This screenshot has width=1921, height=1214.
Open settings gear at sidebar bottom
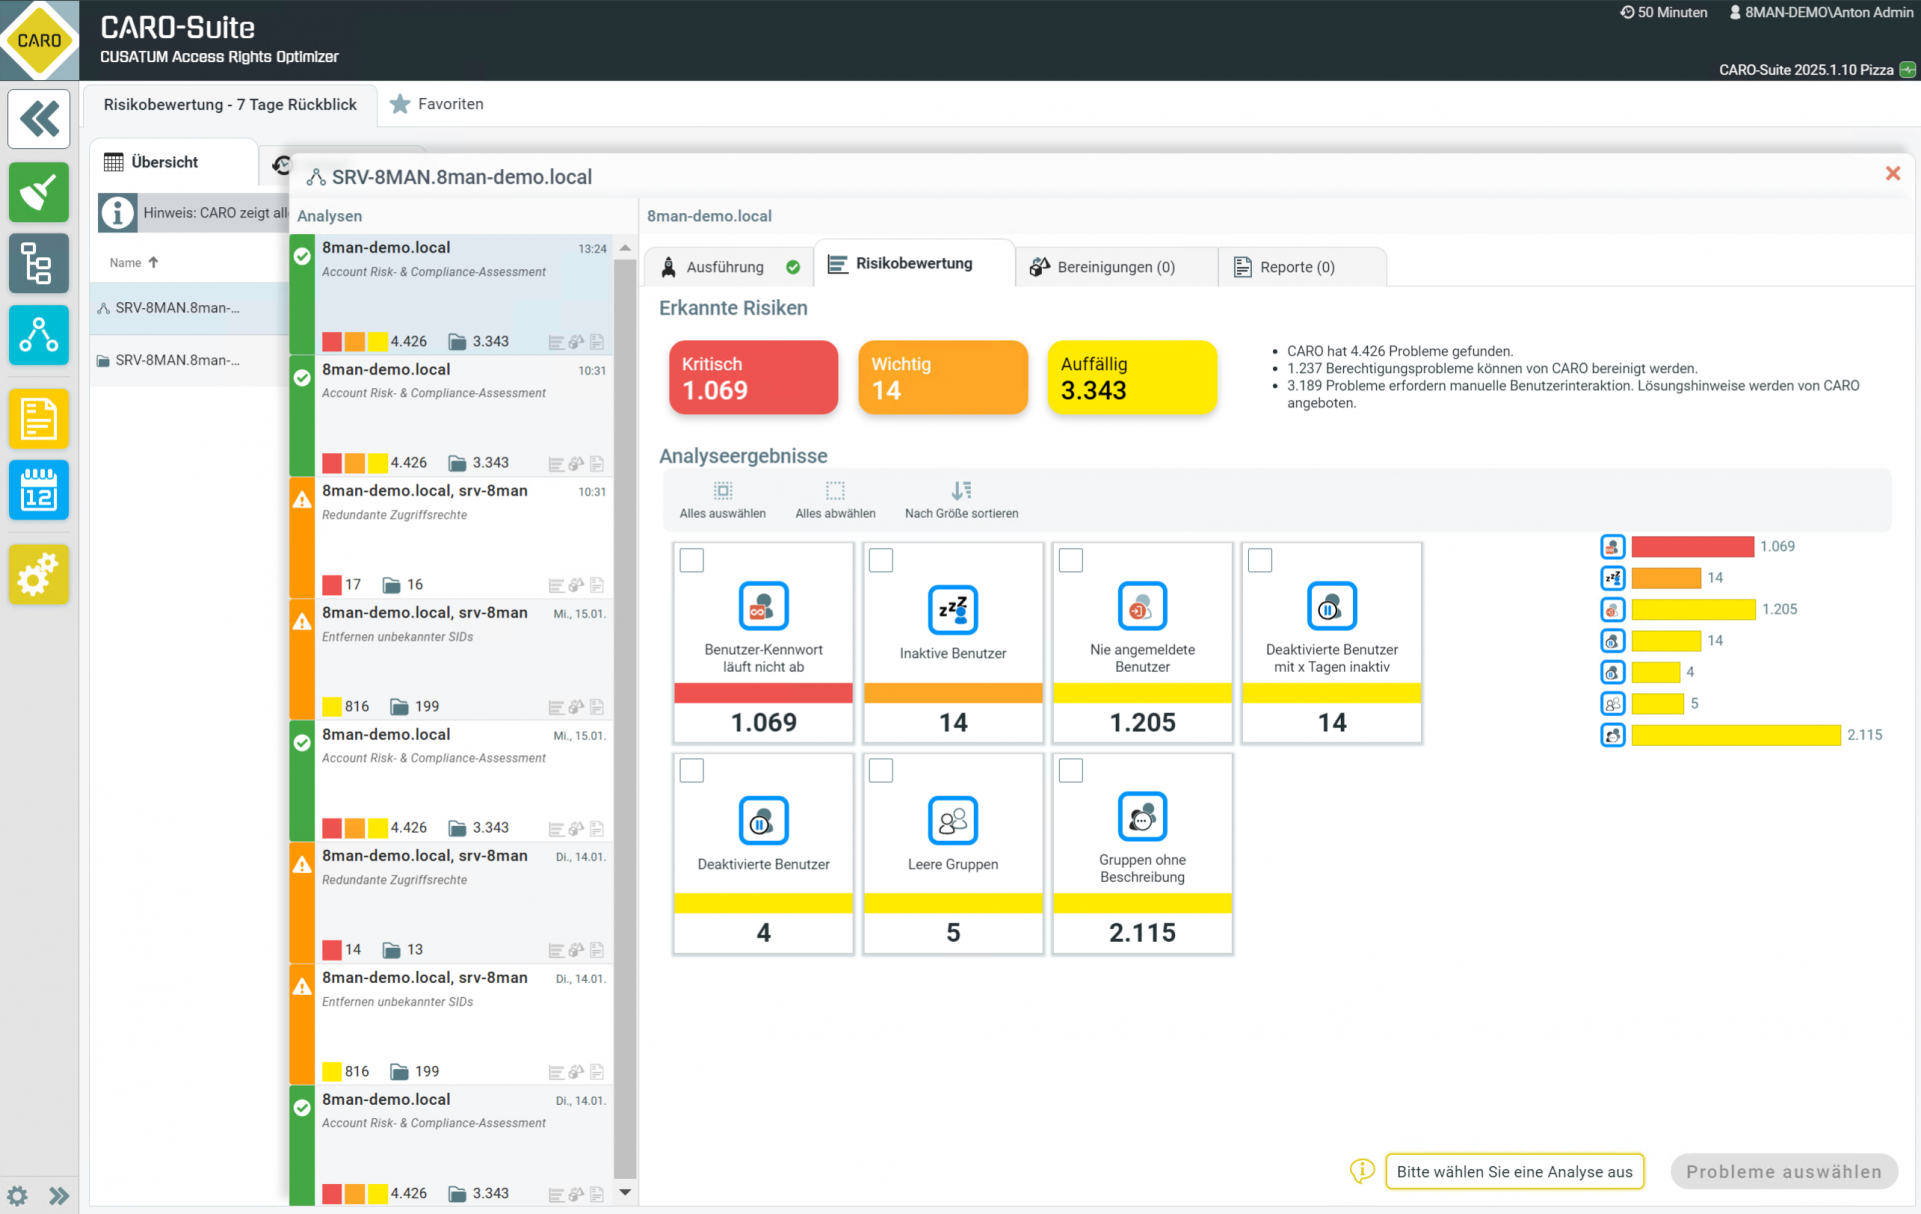tap(17, 1195)
